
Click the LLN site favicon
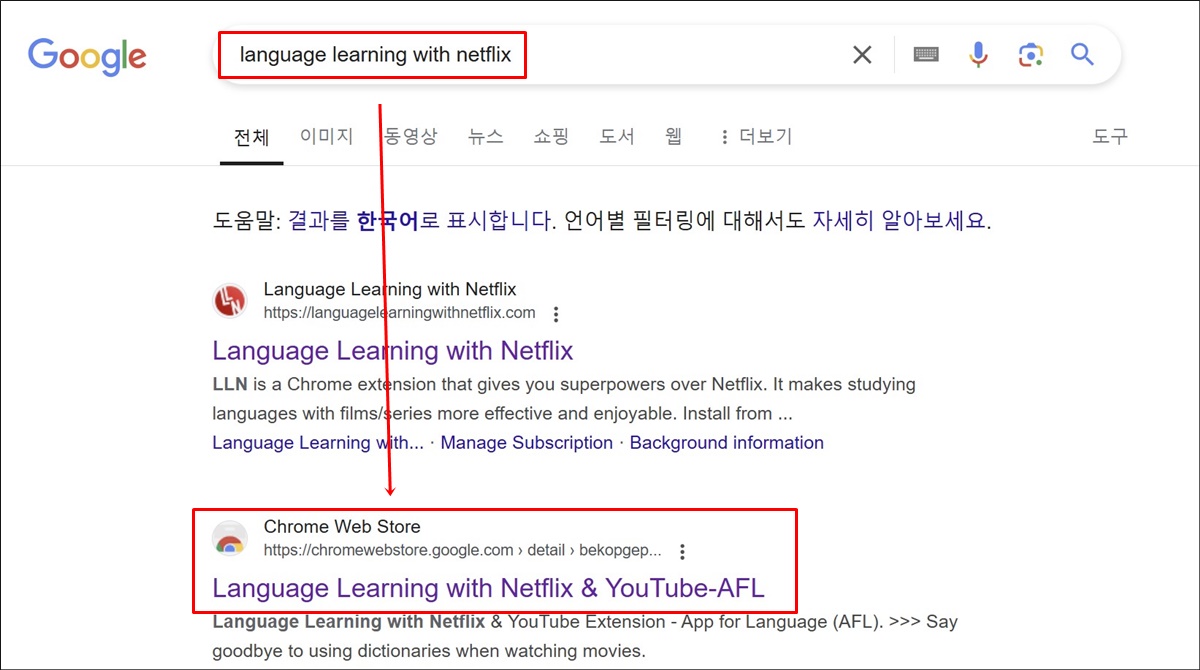coord(230,301)
